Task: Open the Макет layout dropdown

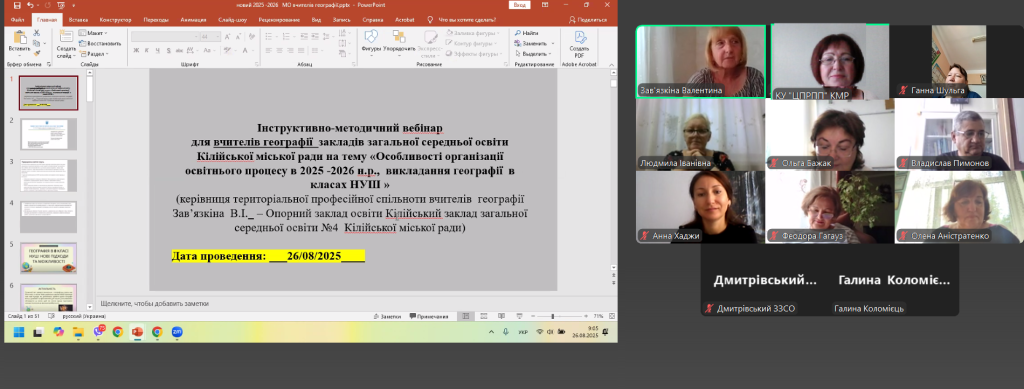Action: click(x=92, y=33)
